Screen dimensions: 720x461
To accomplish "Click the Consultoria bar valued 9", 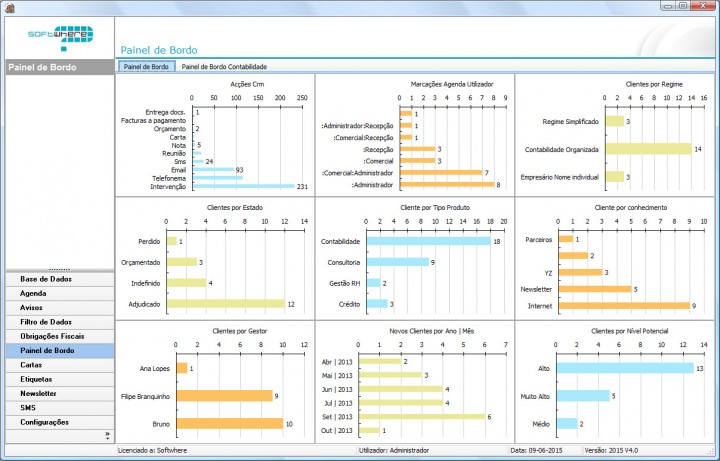I will click(398, 262).
